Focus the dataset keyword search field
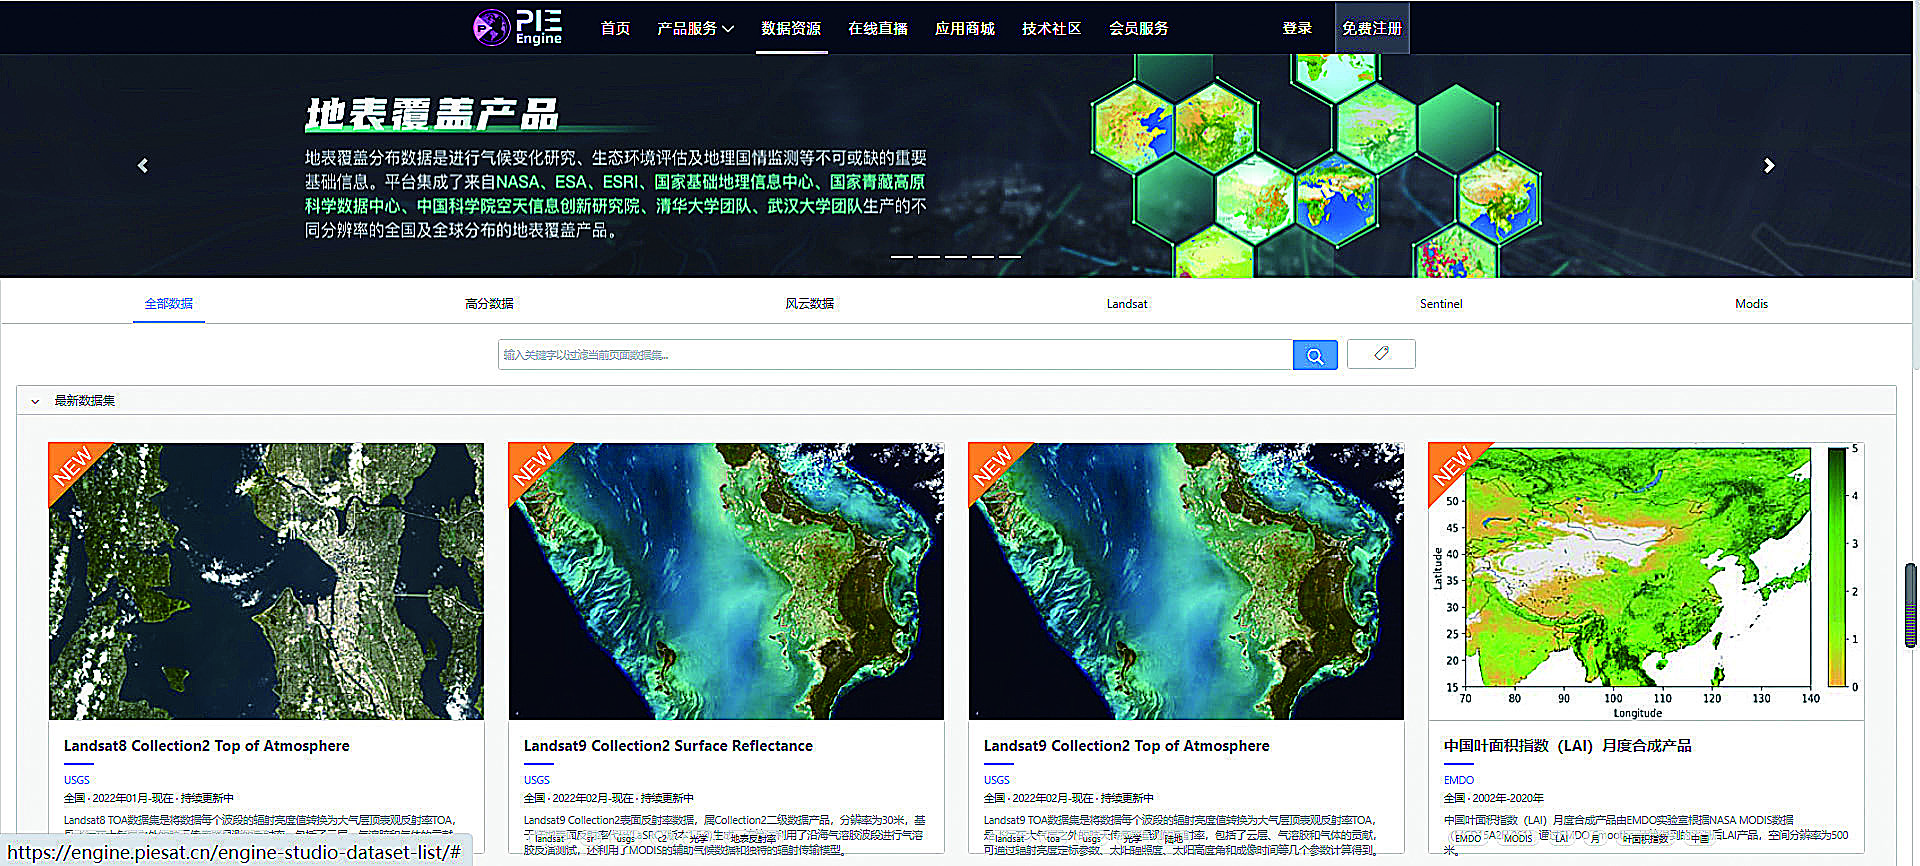1920x866 pixels. pyautogui.click(x=895, y=355)
